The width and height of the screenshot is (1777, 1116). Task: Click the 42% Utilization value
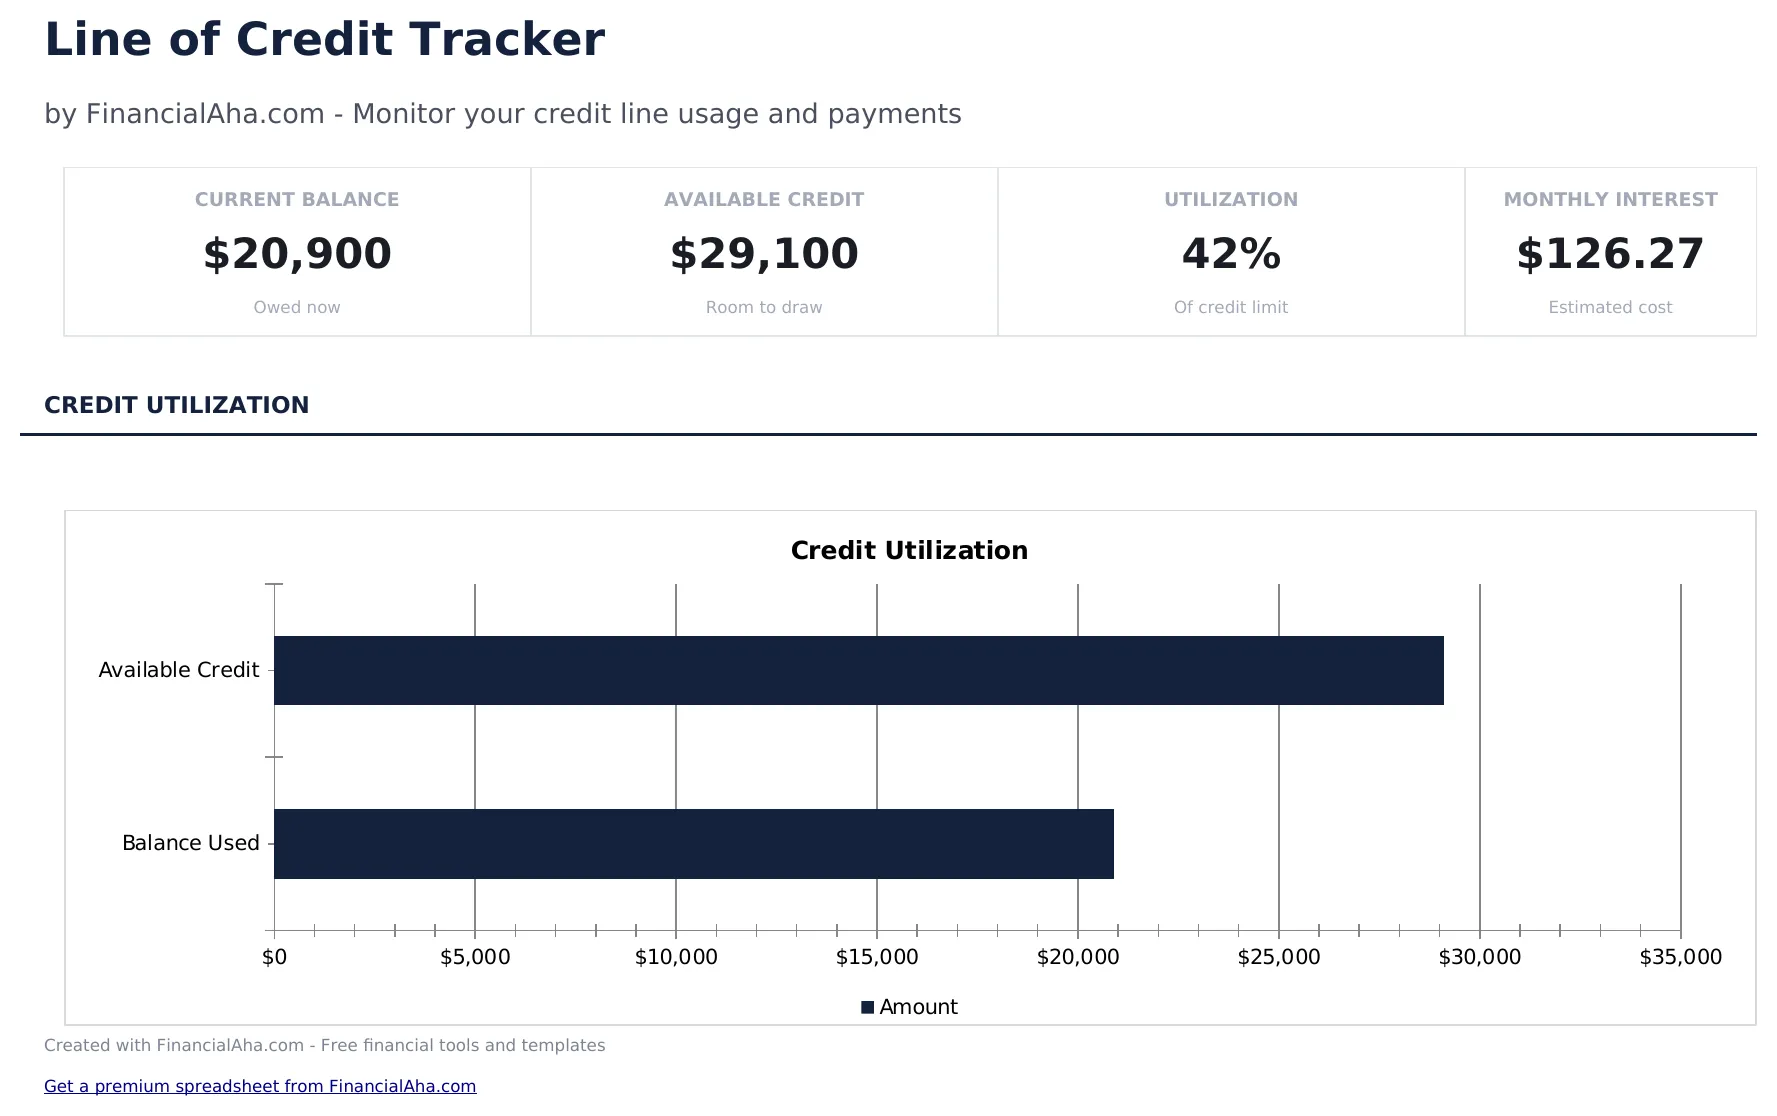tap(1231, 254)
